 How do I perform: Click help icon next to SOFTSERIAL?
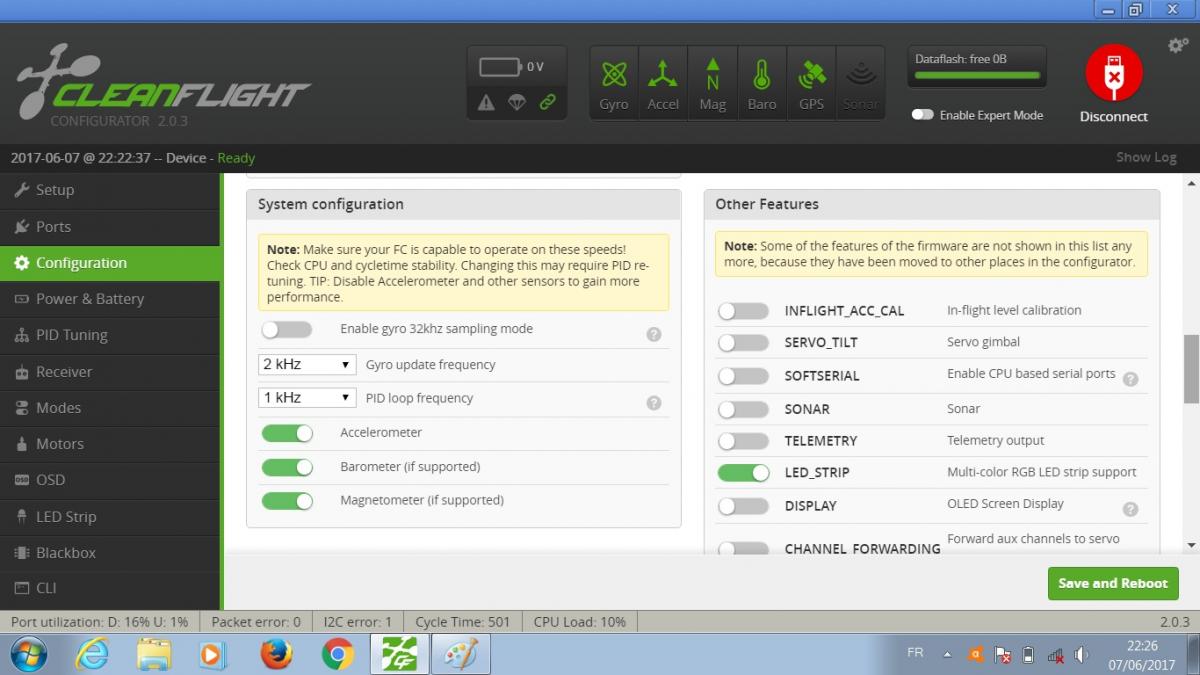pyautogui.click(x=1130, y=379)
